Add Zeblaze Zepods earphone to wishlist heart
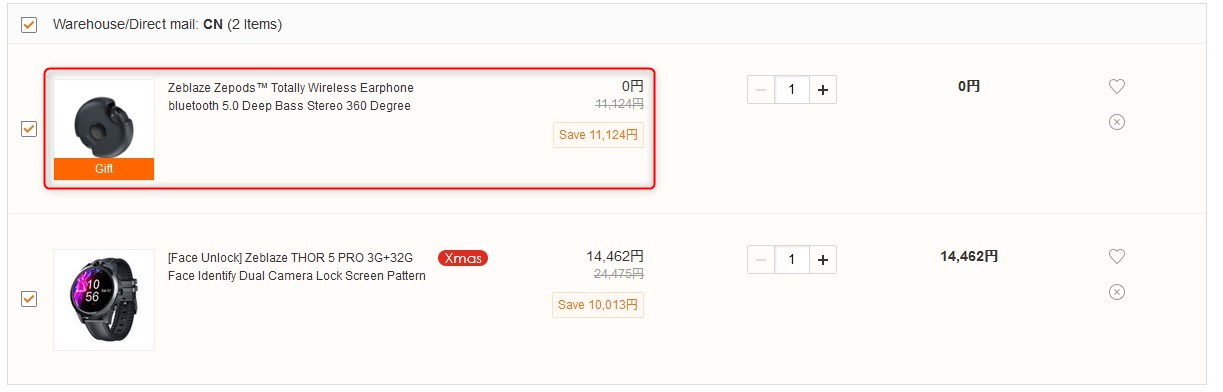This screenshot has height=392, width=1223. tap(1117, 87)
